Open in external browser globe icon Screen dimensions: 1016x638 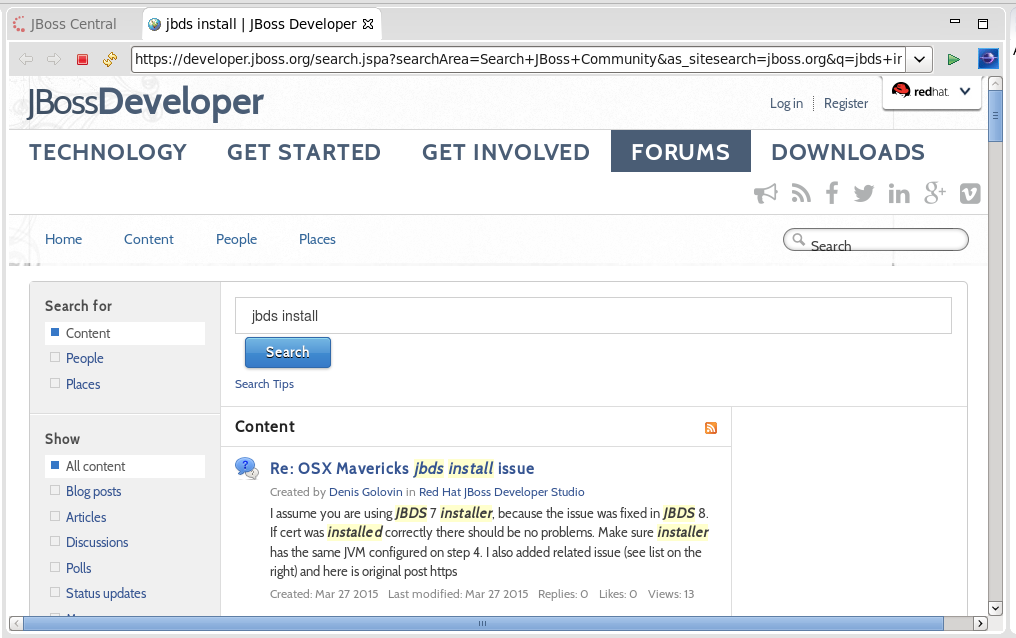pos(988,59)
